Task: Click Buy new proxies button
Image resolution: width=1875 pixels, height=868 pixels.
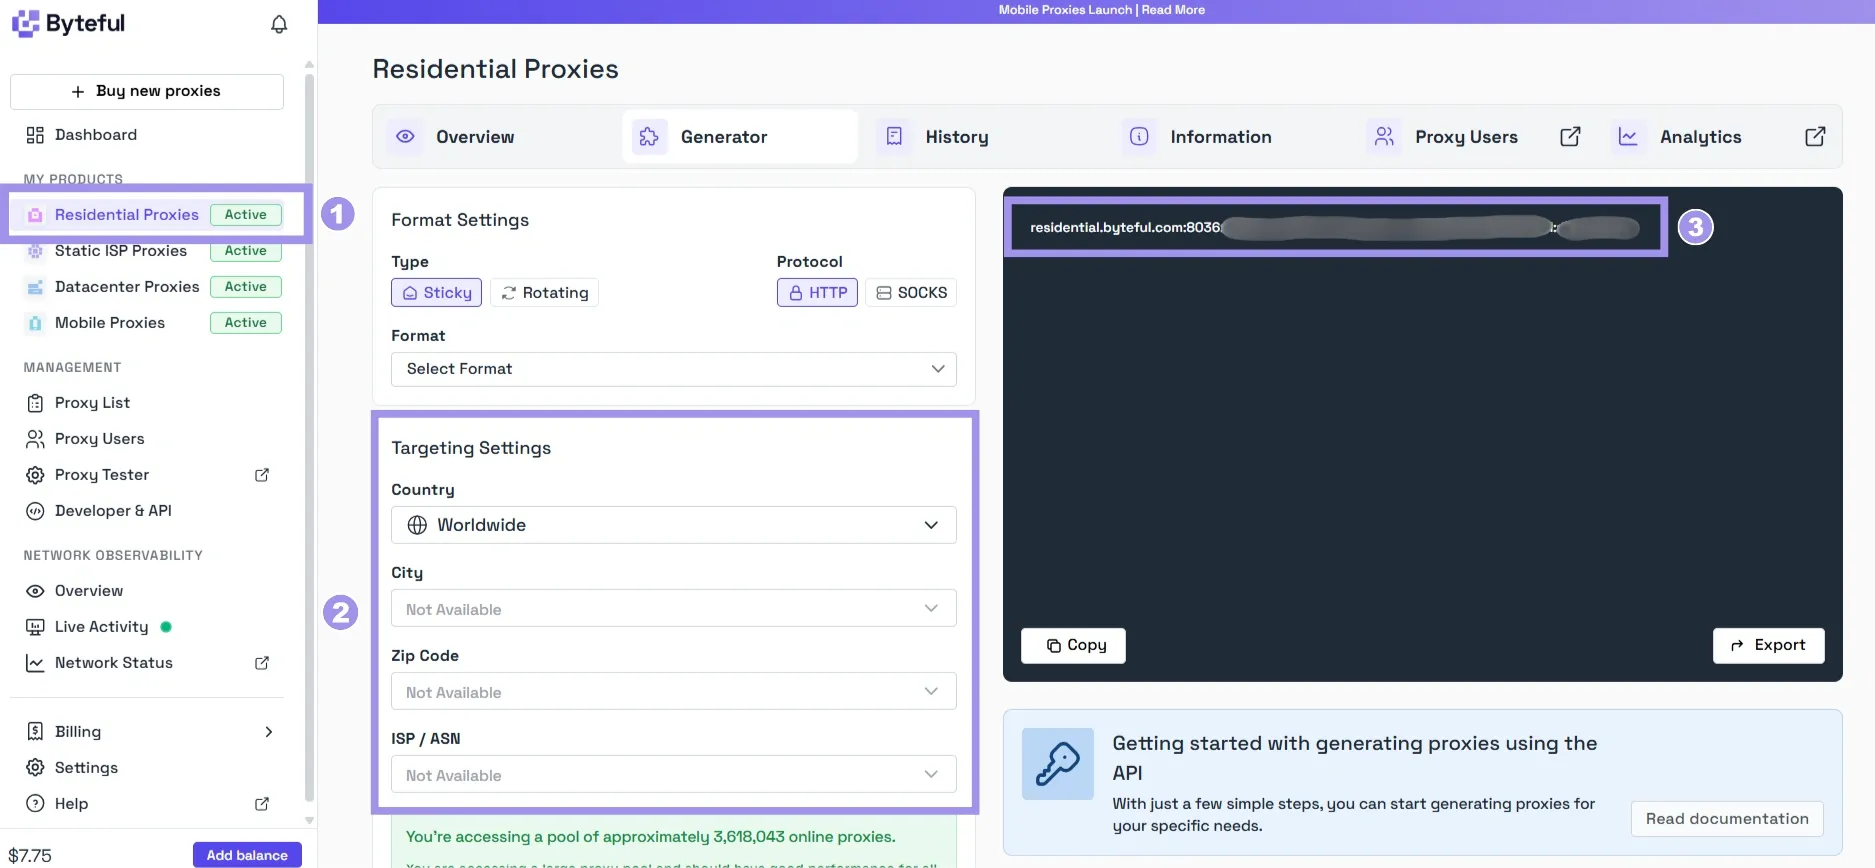Action: tap(147, 91)
